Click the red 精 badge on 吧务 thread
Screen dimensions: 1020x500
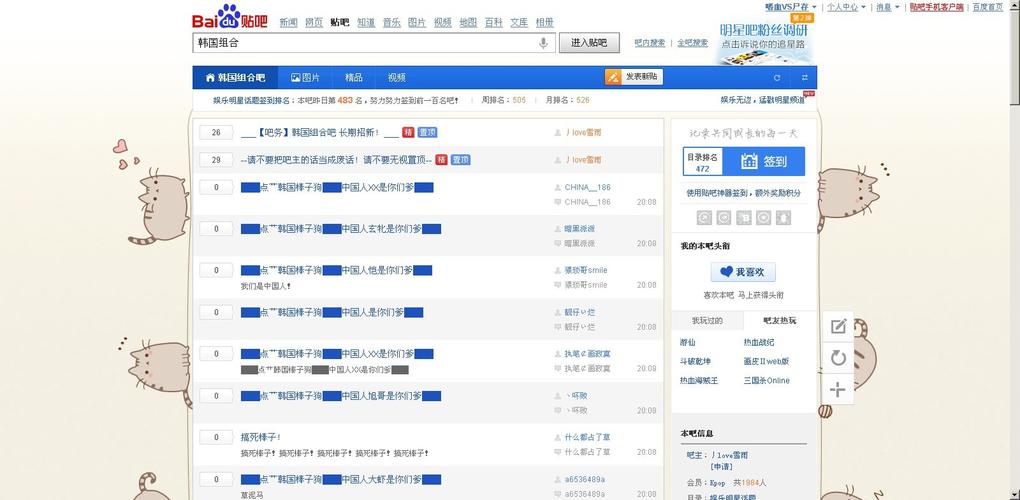tap(408, 132)
